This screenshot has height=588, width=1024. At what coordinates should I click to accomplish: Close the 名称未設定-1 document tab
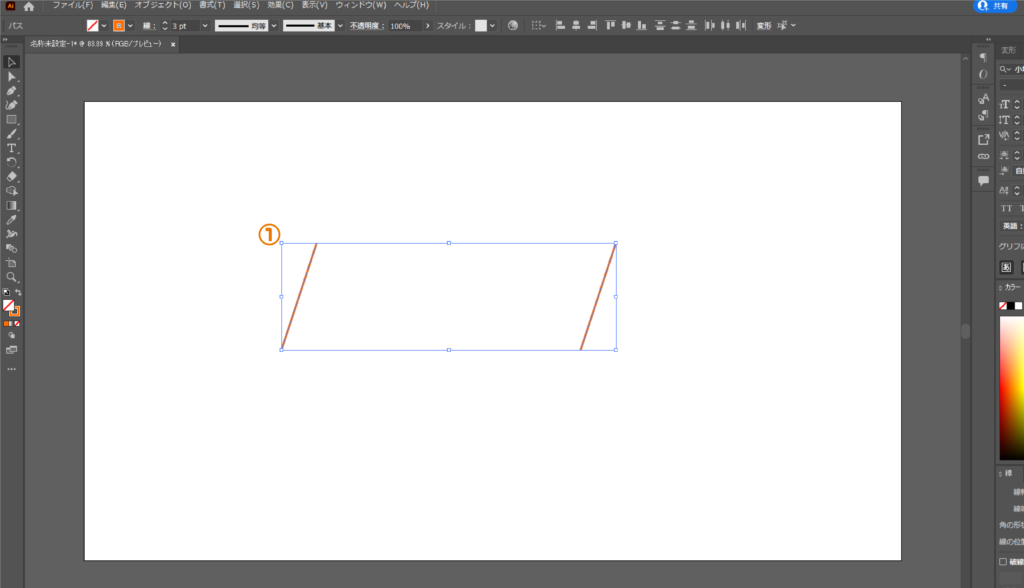[173, 44]
